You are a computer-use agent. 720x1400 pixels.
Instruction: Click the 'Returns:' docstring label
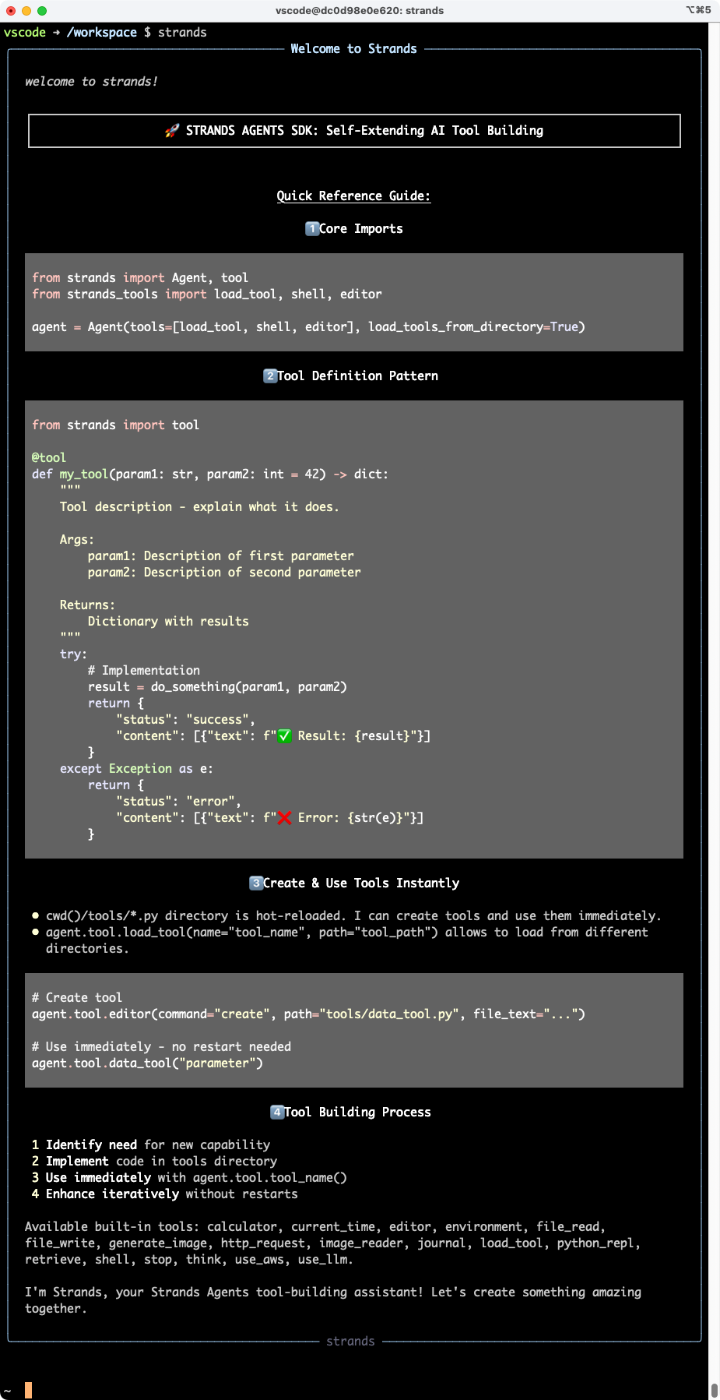tap(88, 605)
